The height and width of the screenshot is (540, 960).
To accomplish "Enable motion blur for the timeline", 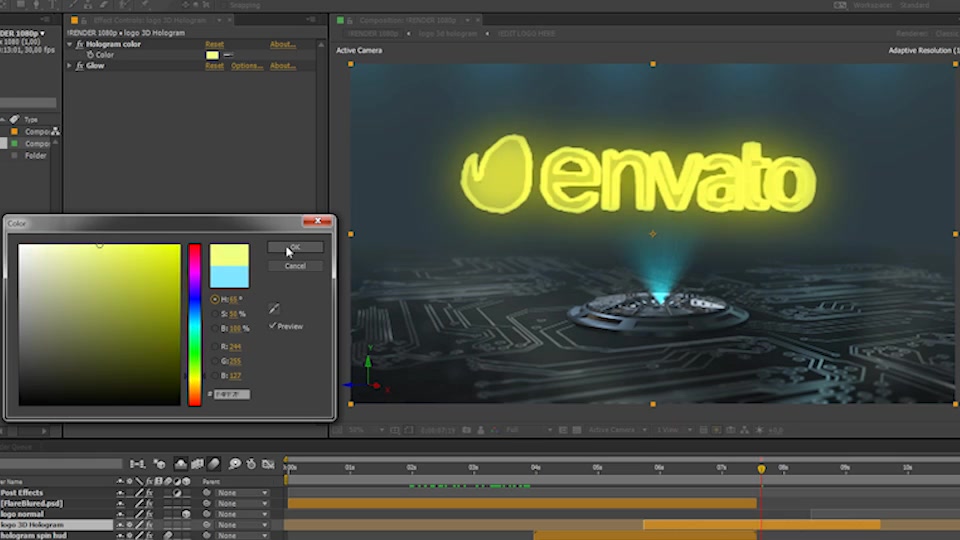I will pyautogui.click(x=214, y=464).
